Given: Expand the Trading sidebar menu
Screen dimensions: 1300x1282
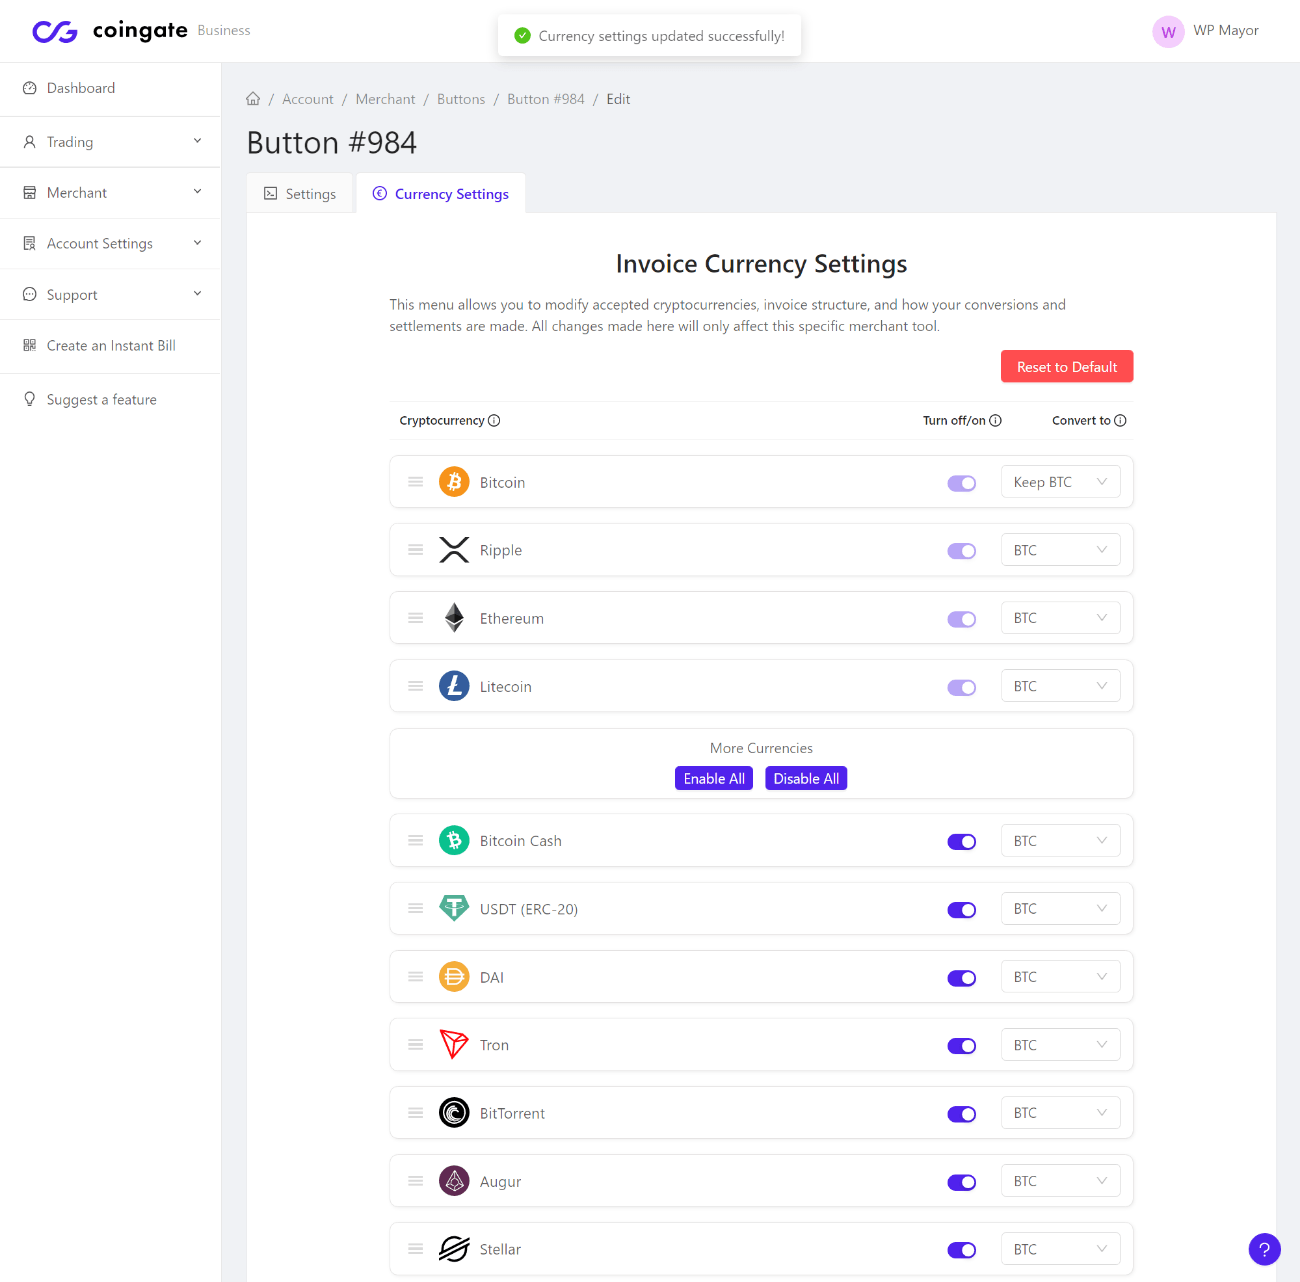Looking at the screenshot, I should [110, 142].
